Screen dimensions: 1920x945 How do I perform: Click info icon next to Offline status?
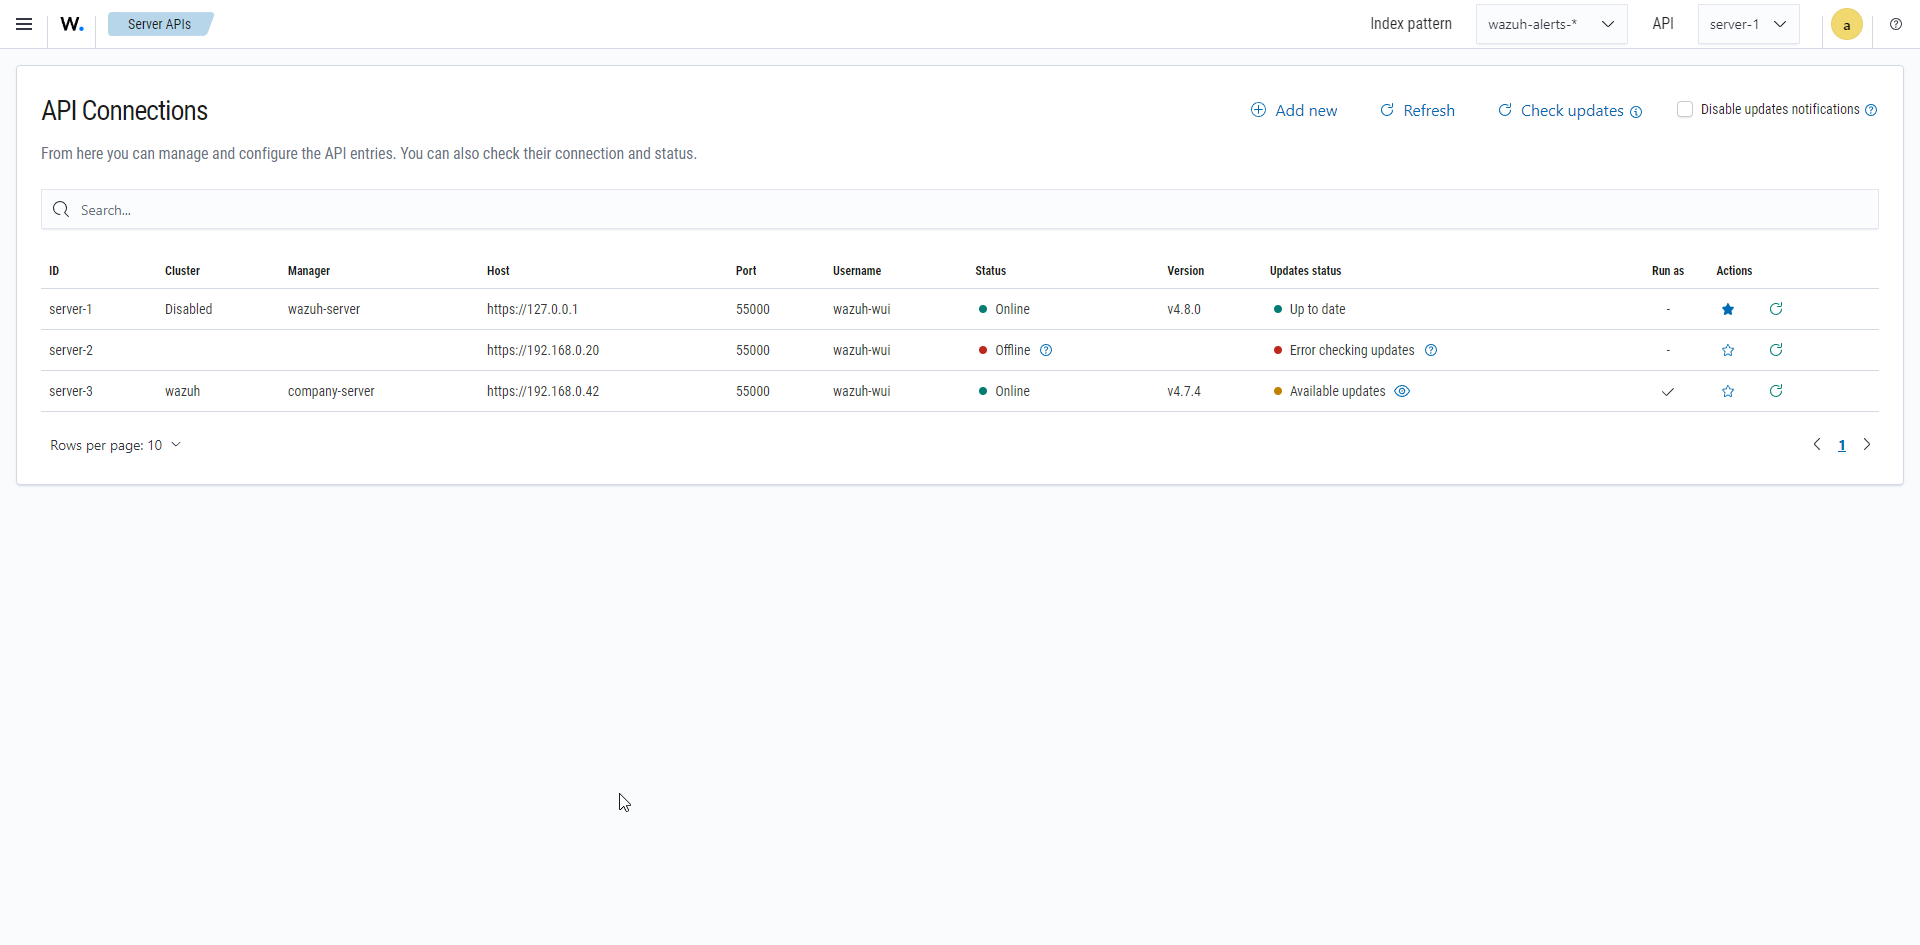pos(1046,350)
